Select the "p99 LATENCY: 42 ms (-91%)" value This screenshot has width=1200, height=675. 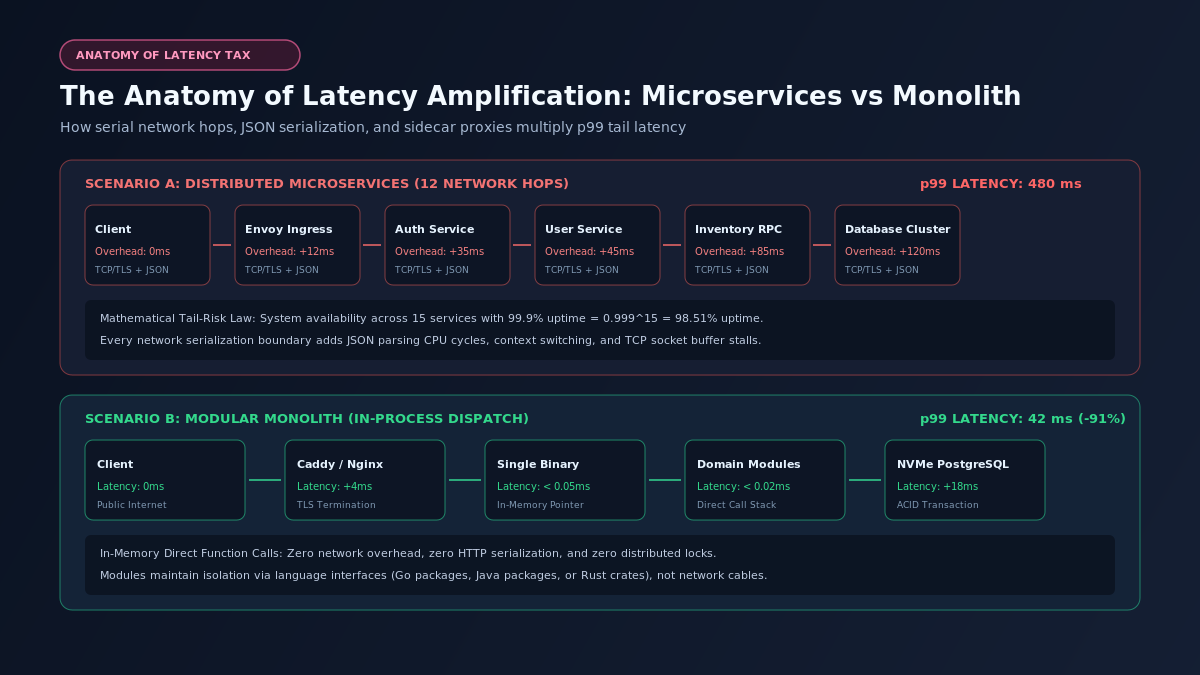(1023, 419)
